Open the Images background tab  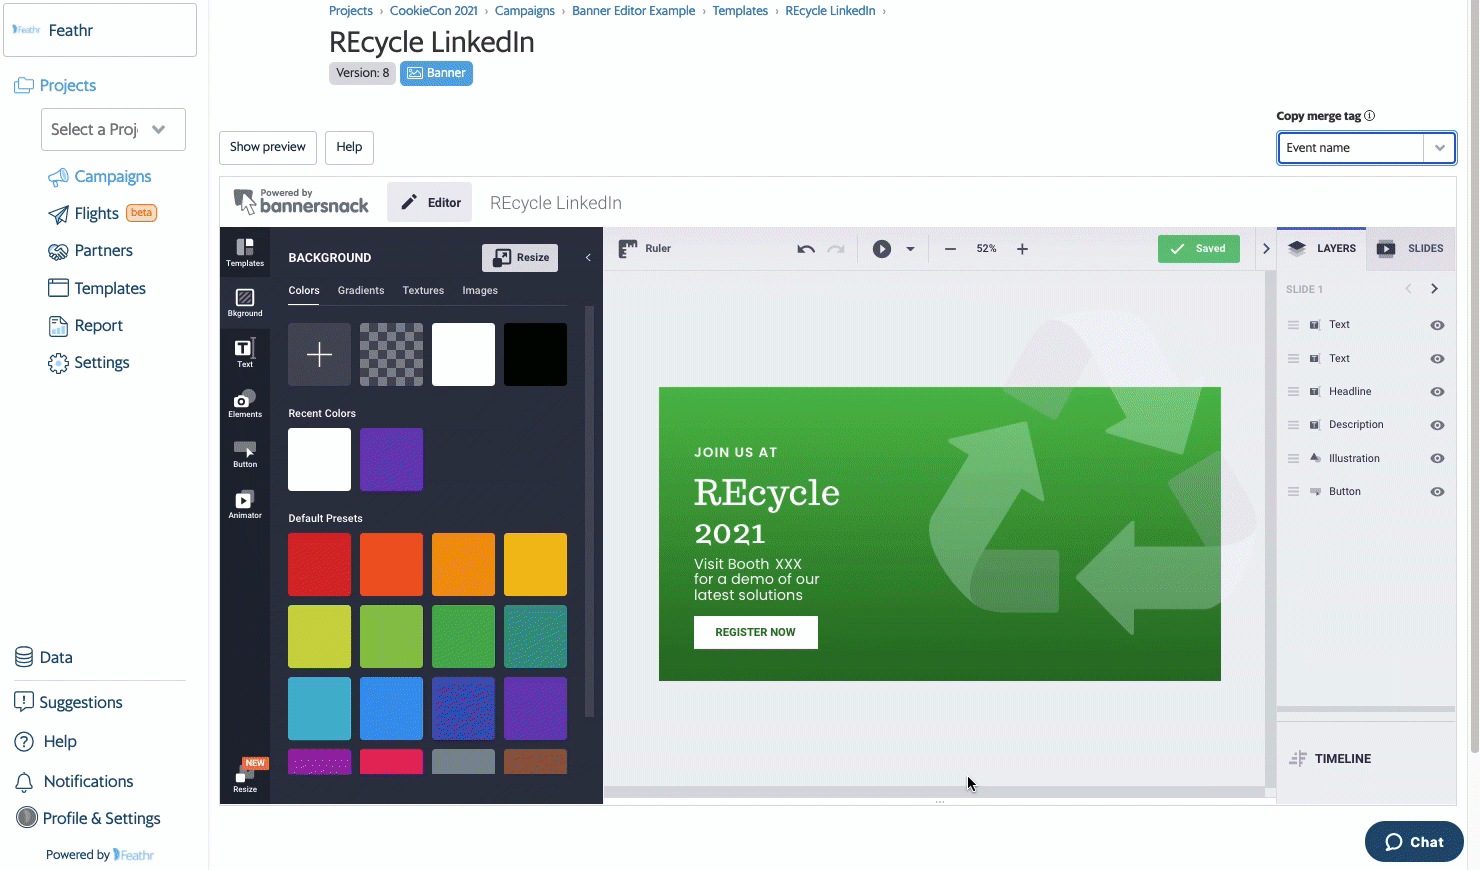click(x=480, y=291)
